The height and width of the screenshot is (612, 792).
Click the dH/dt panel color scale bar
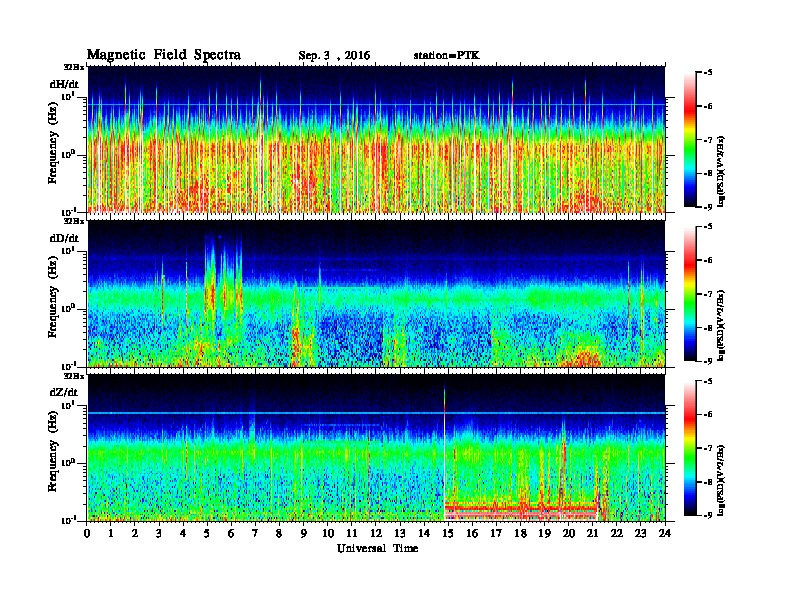(x=690, y=139)
